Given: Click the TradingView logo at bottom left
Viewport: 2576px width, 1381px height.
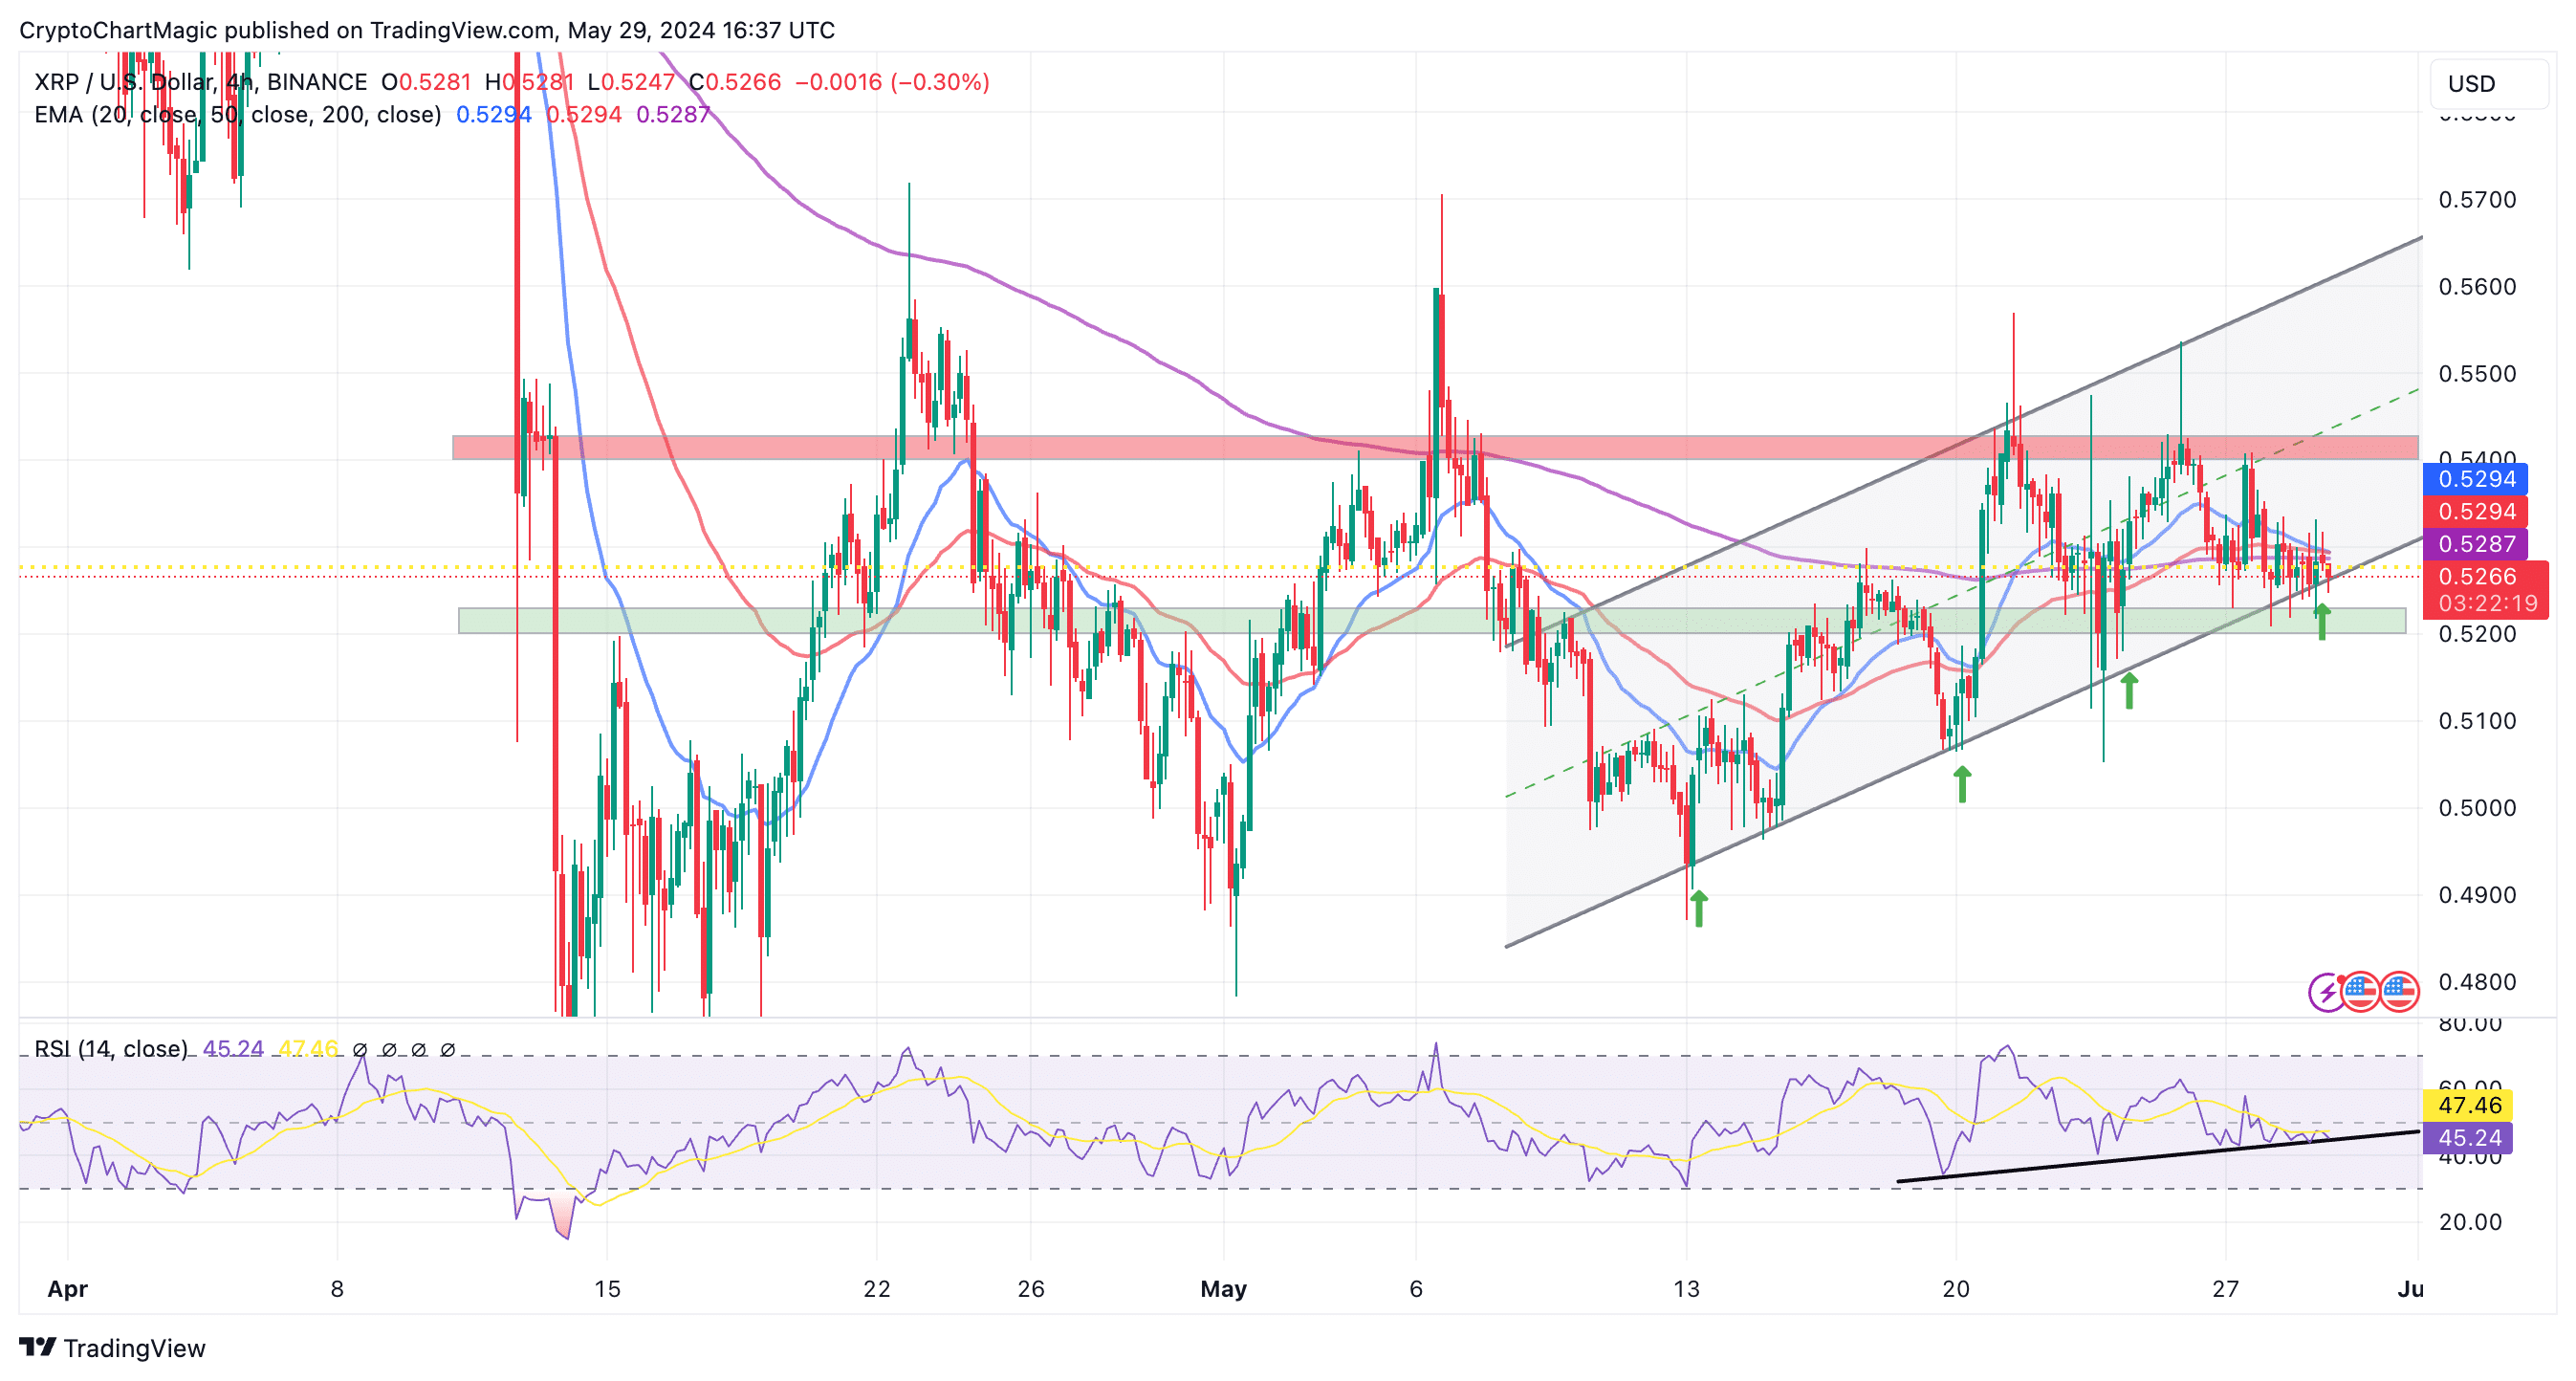Looking at the screenshot, I should coord(112,1348).
